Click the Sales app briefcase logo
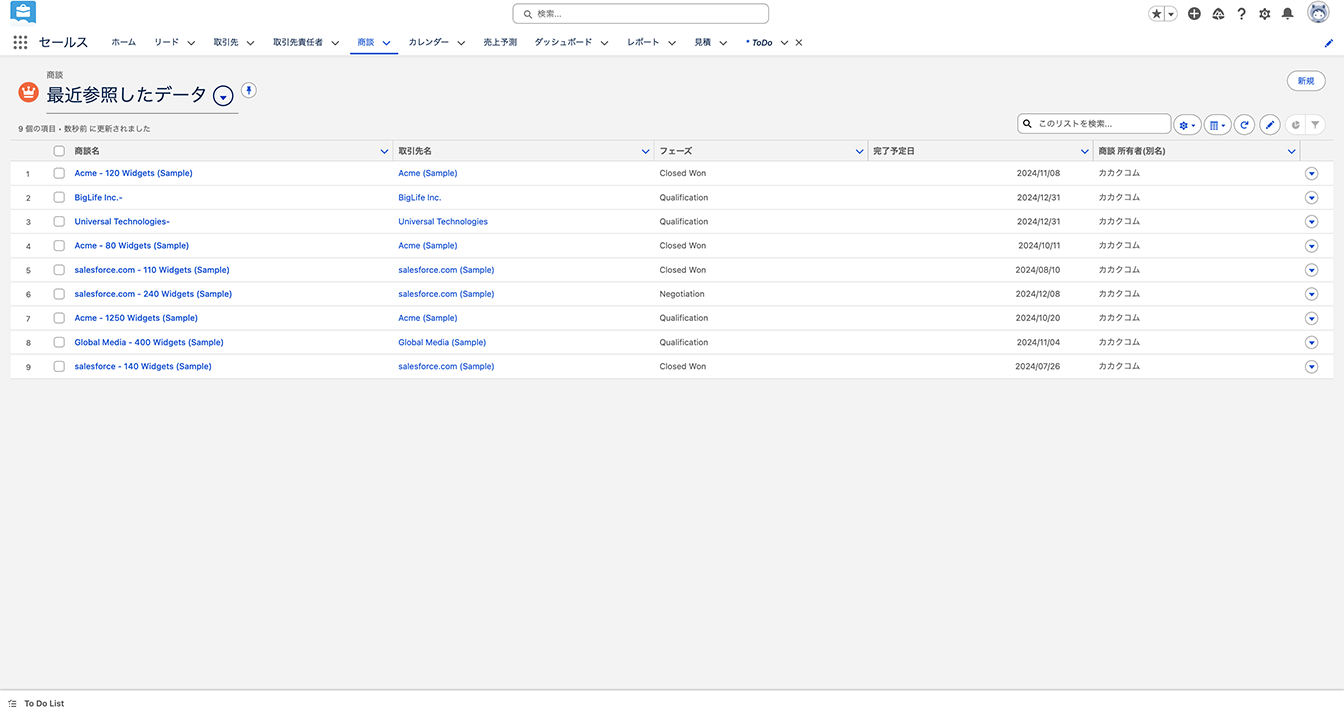 (23, 13)
